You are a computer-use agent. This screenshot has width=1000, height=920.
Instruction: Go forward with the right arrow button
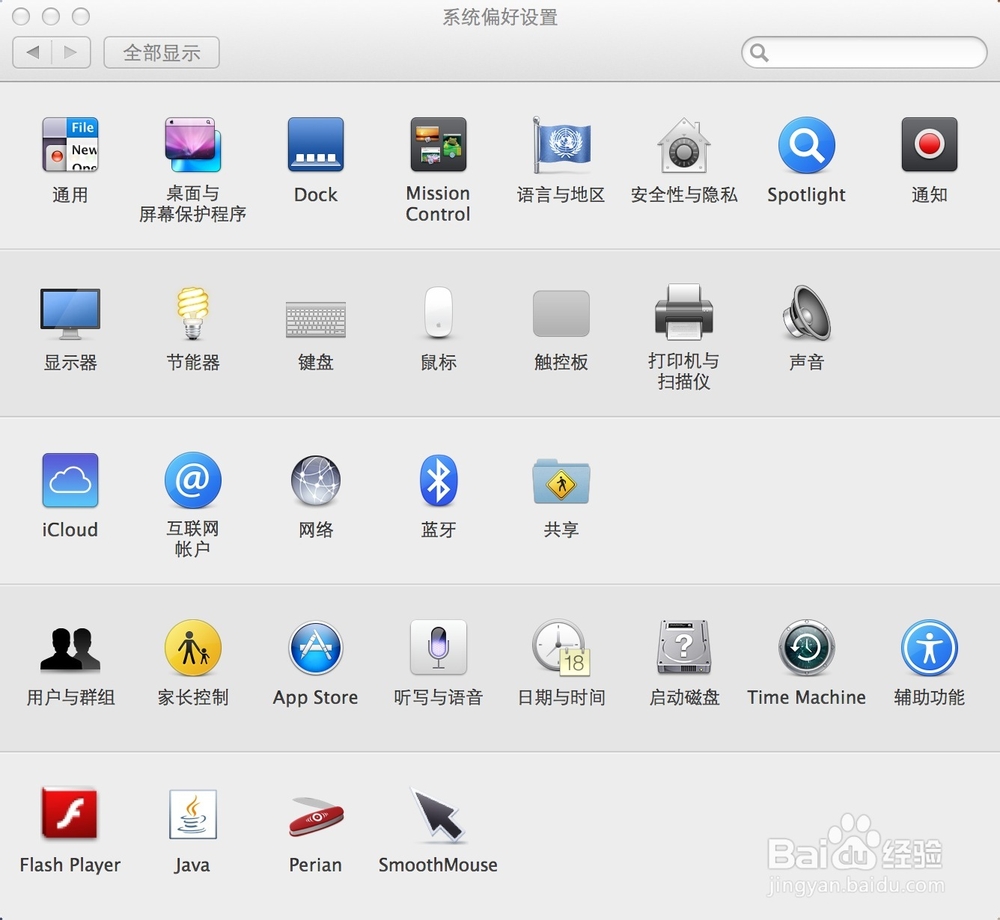71,52
